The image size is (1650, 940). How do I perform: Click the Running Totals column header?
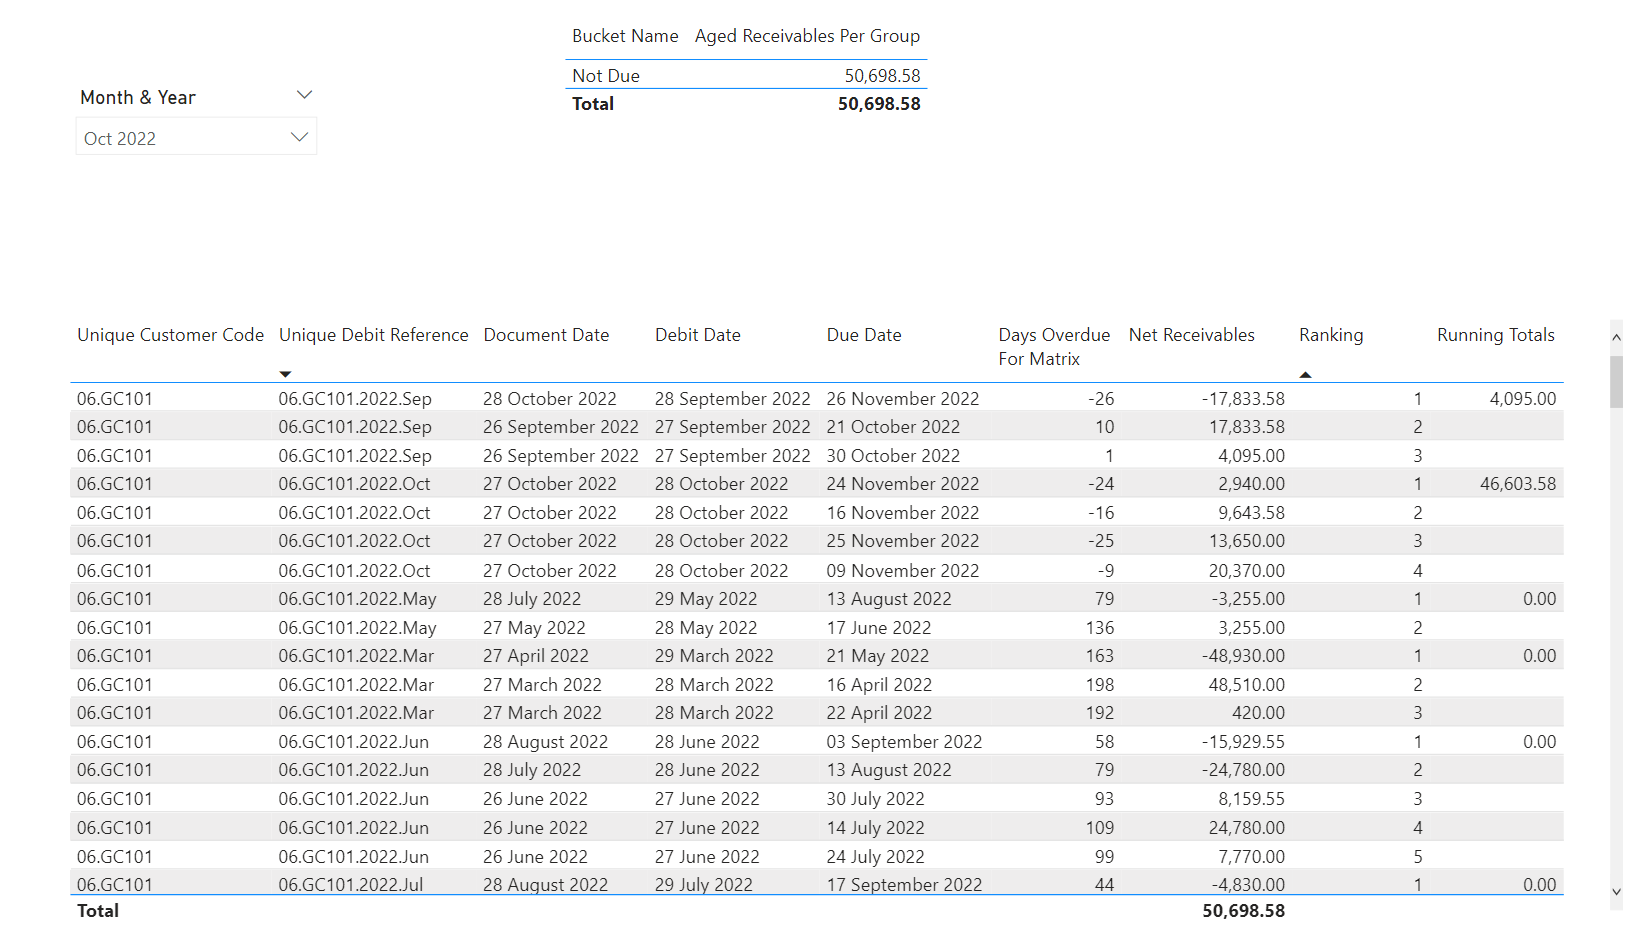point(1495,335)
